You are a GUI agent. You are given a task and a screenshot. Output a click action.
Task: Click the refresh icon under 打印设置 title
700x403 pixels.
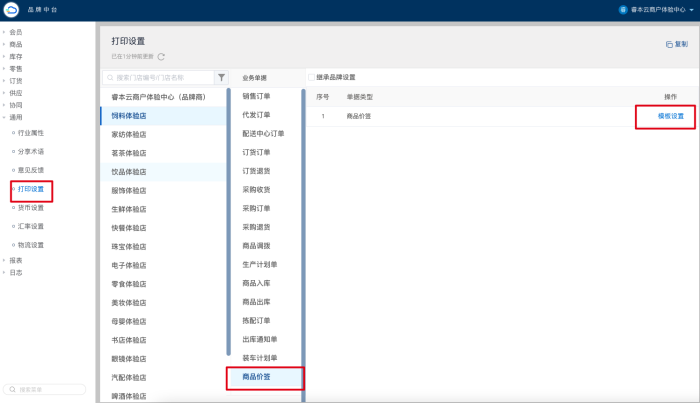161,57
